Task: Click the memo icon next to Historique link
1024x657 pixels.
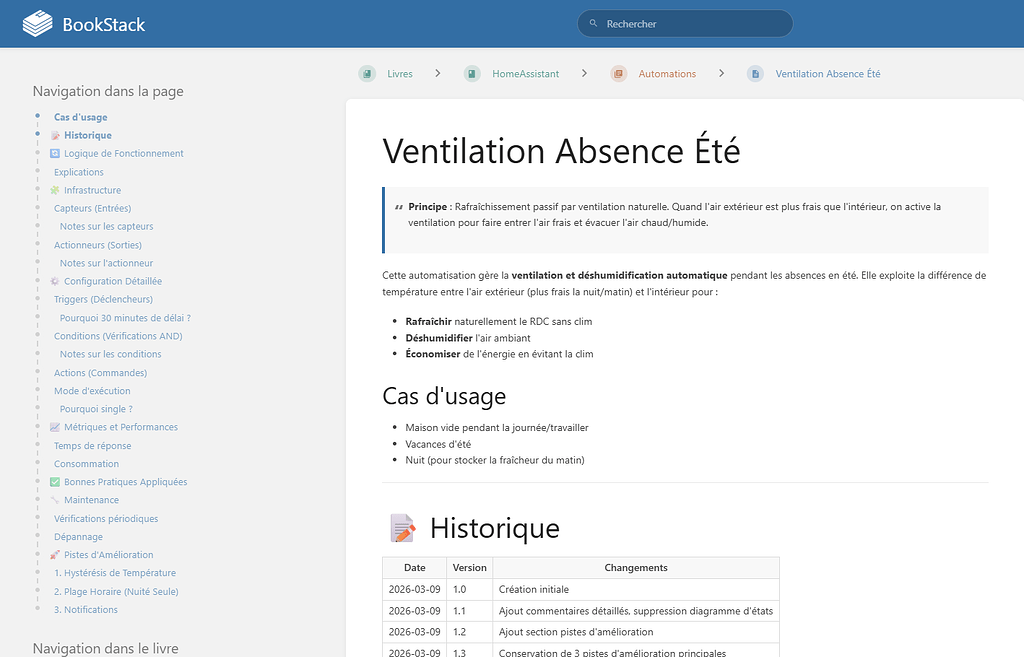Action: tap(56, 135)
